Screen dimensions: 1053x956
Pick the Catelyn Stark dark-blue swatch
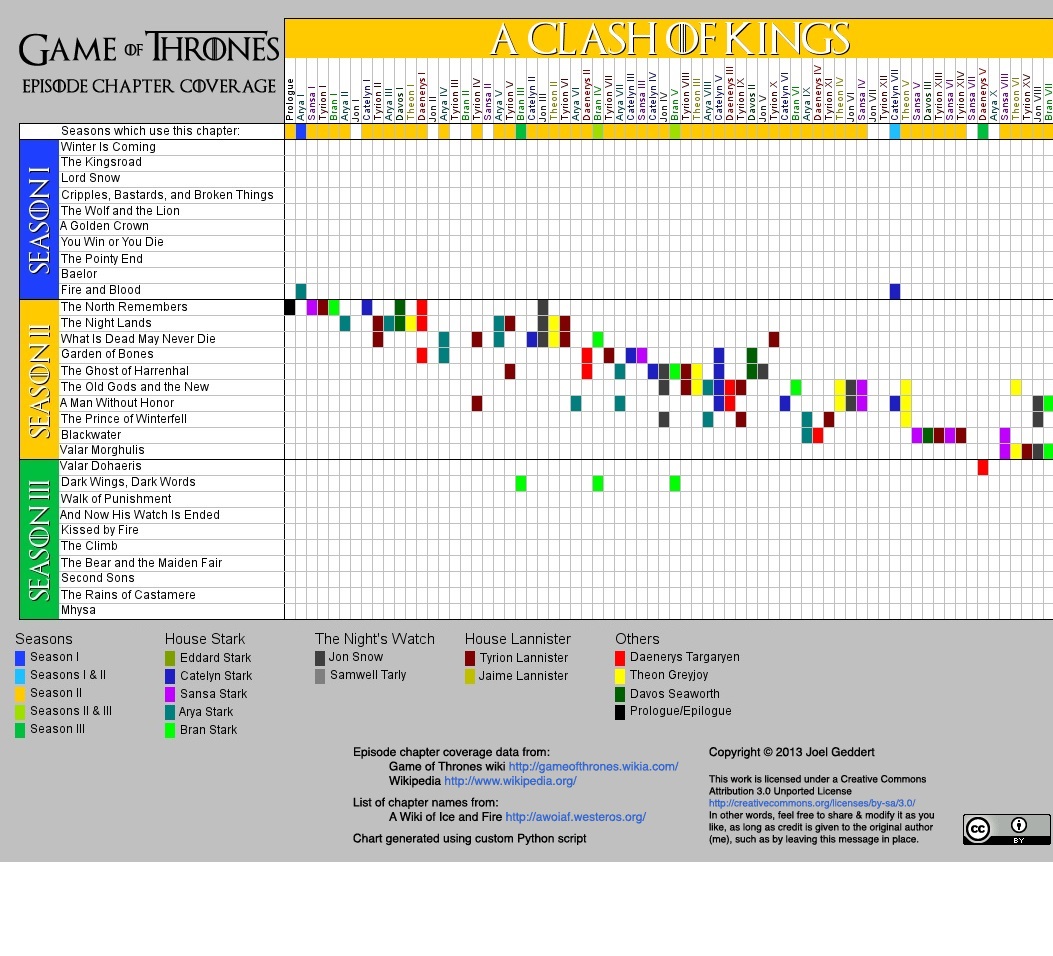[170, 676]
